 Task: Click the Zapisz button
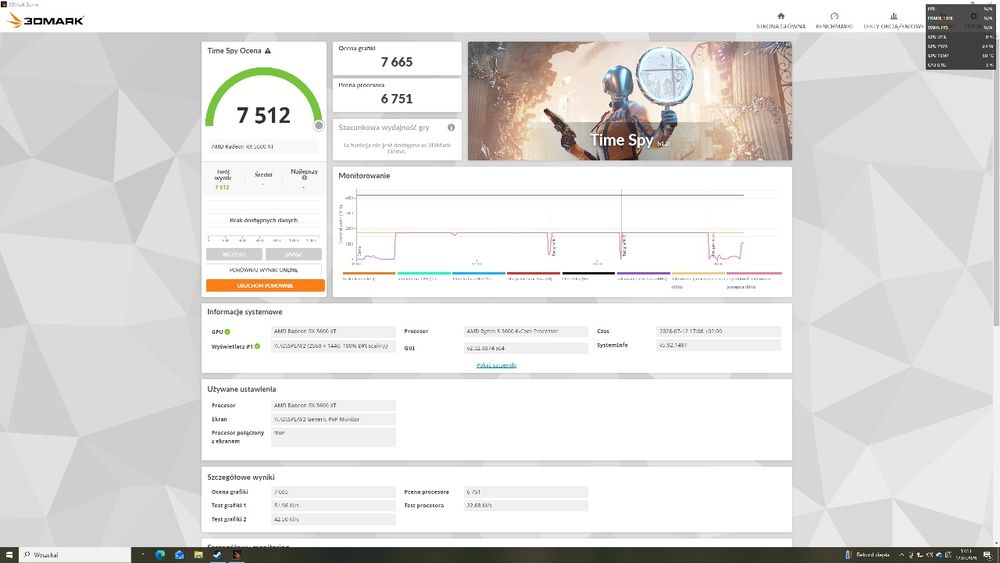[x=293, y=254]
